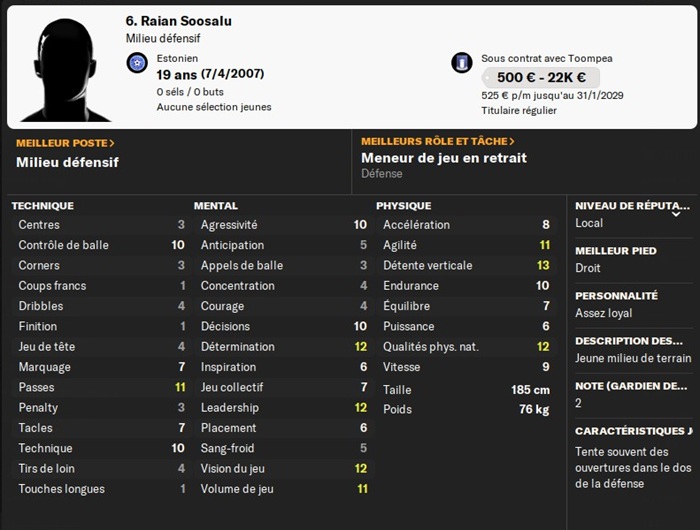The width and height of the screenshot is (700, 530).
Task: Click the Meilleur Pied Droit entry
Action: click(x=588, y=269)
